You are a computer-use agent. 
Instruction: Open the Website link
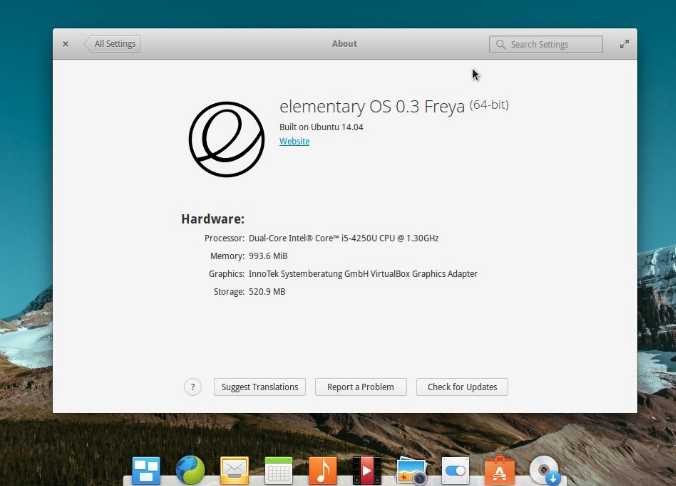pyautogui.click(x=294, y=141)
